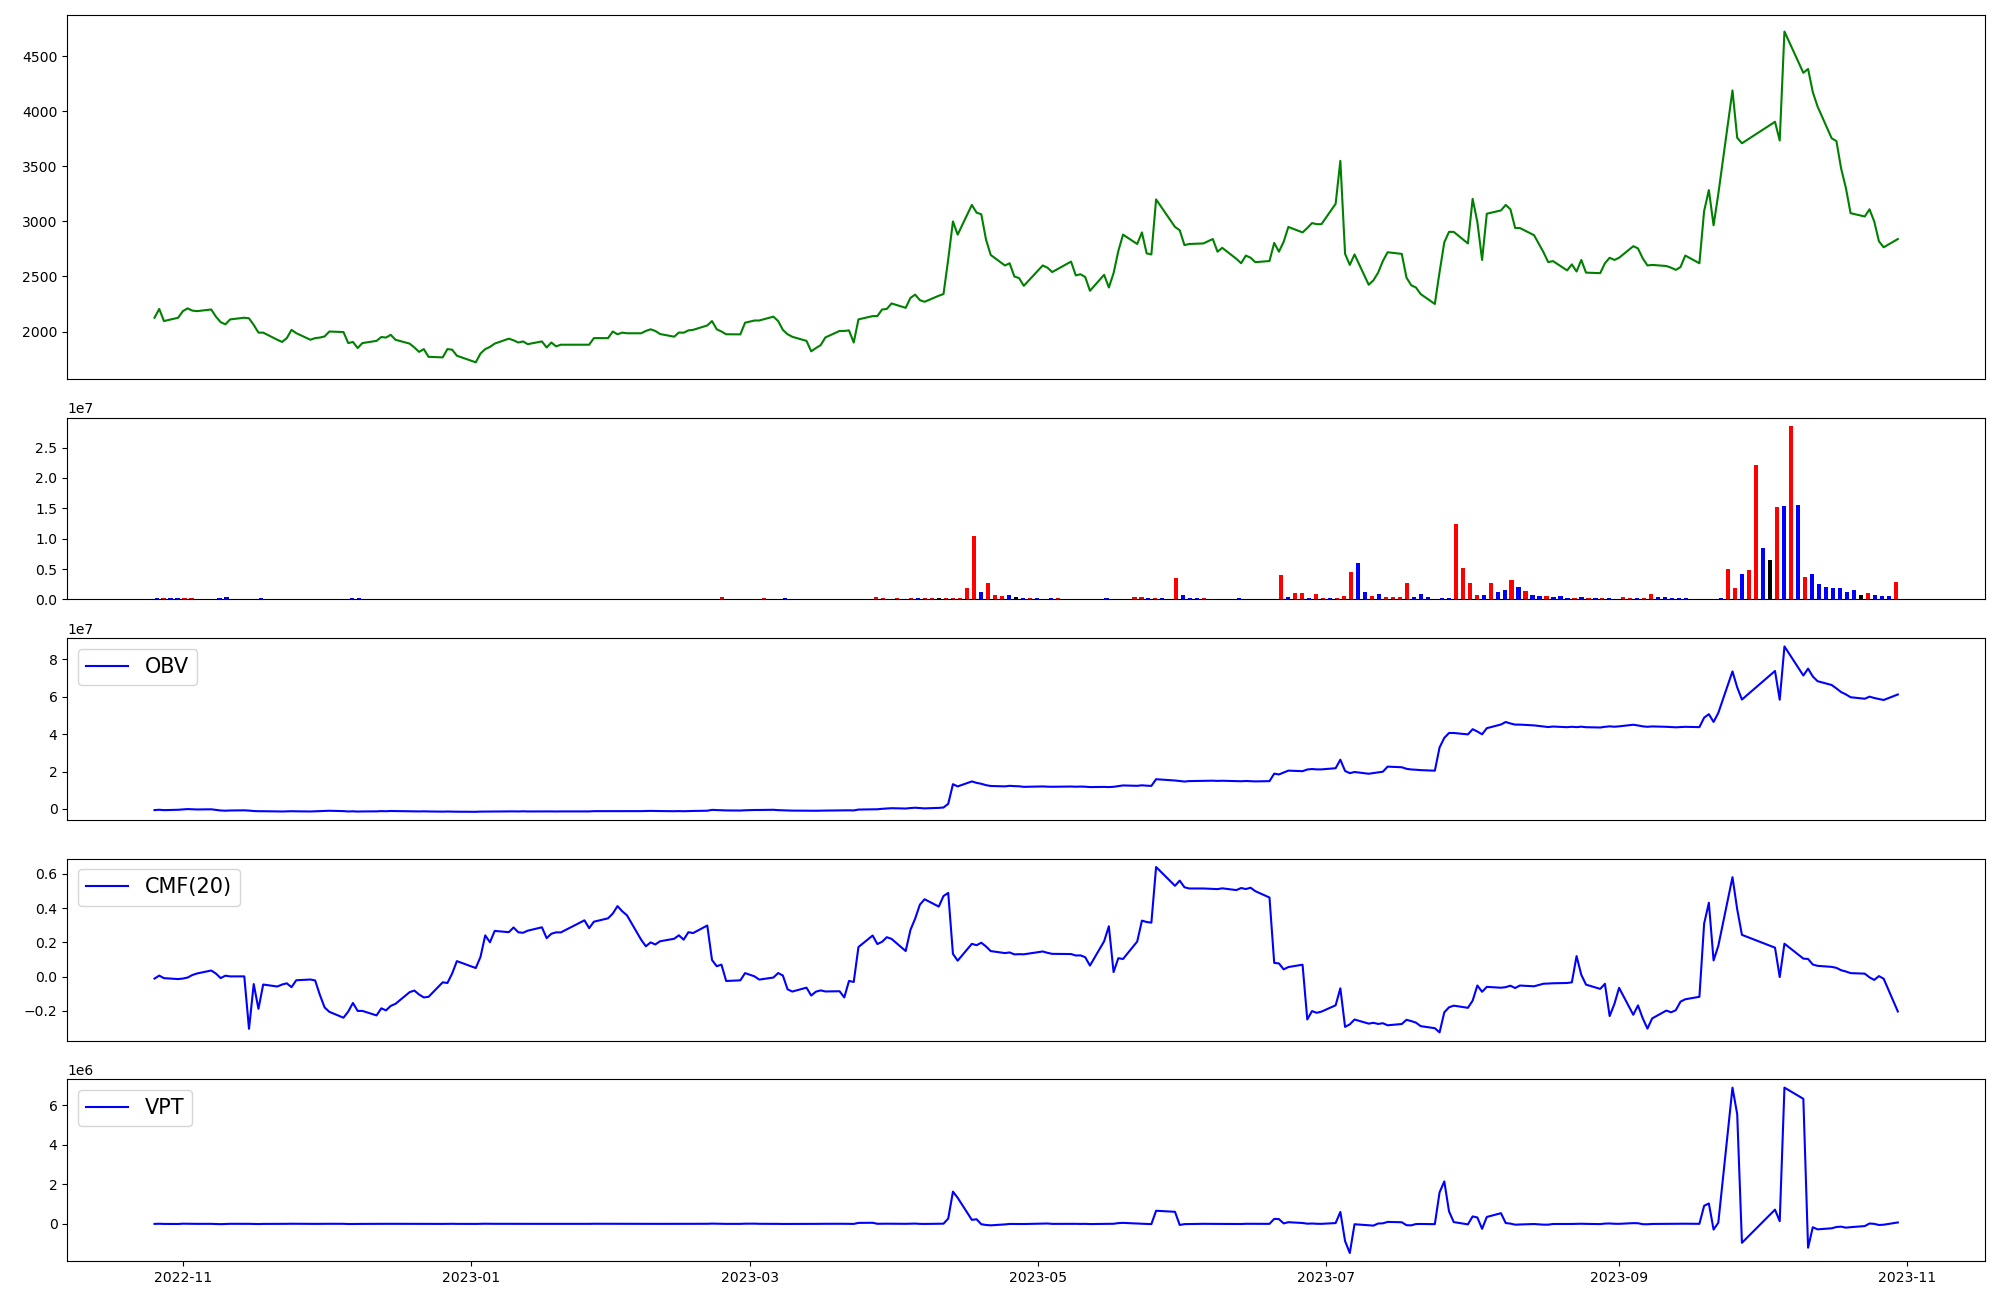
Task: Click the 2000 price axis label
Action: click(x=39, y=332)
